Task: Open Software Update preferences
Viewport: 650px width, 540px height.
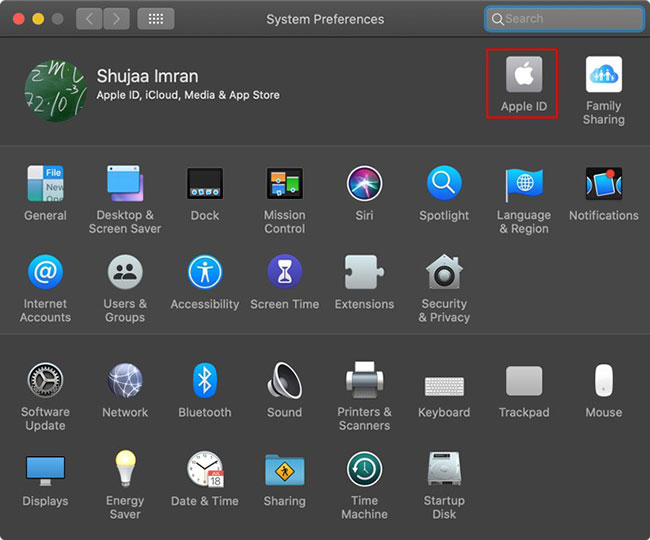Action: pyautogui.click(x=45, y=381)
